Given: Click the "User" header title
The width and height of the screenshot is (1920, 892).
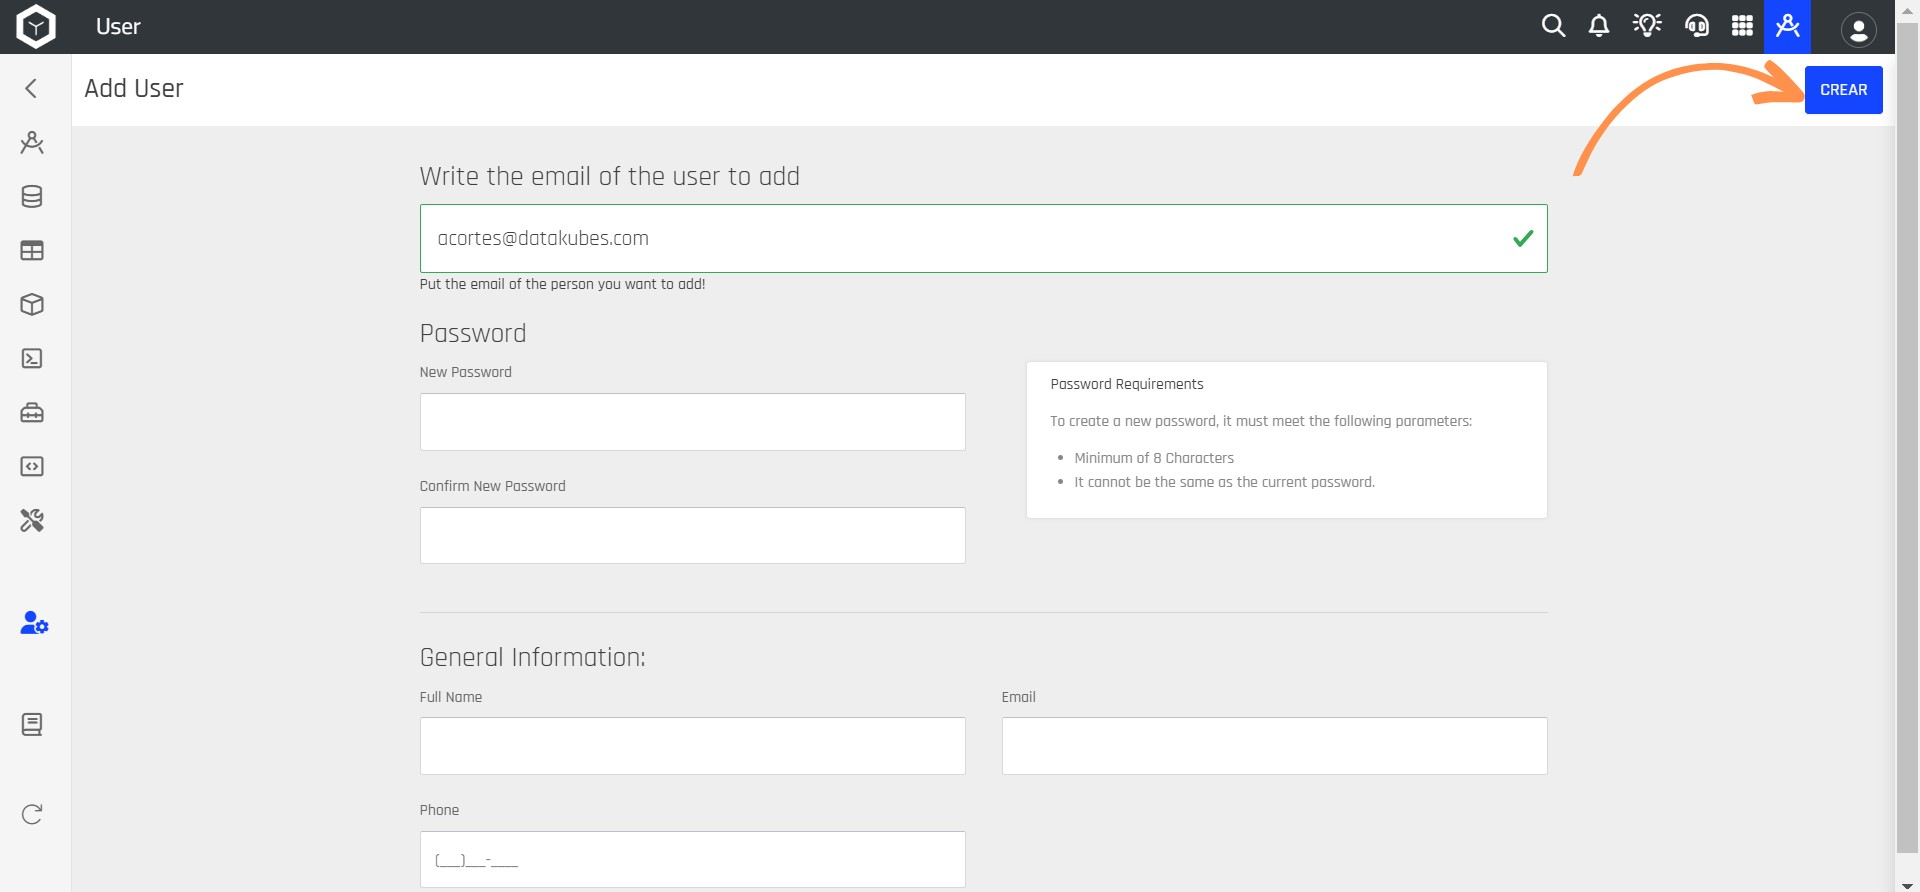Looking at the screenshot, I should (118, 27).
